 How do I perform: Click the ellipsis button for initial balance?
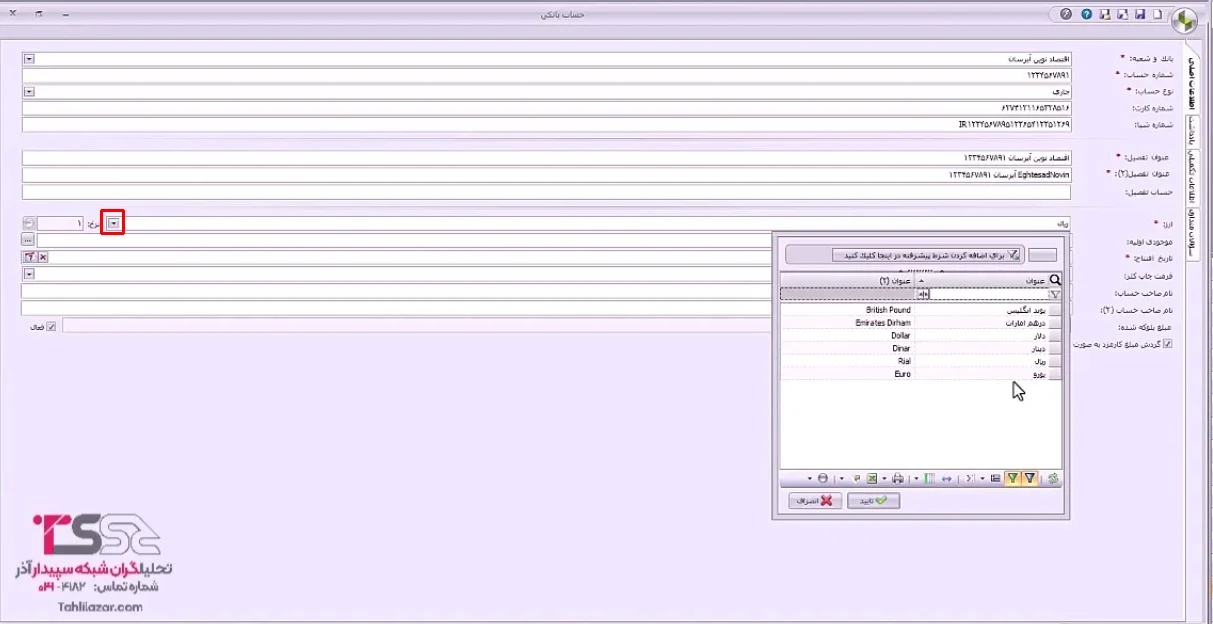(x=28, y=240)
